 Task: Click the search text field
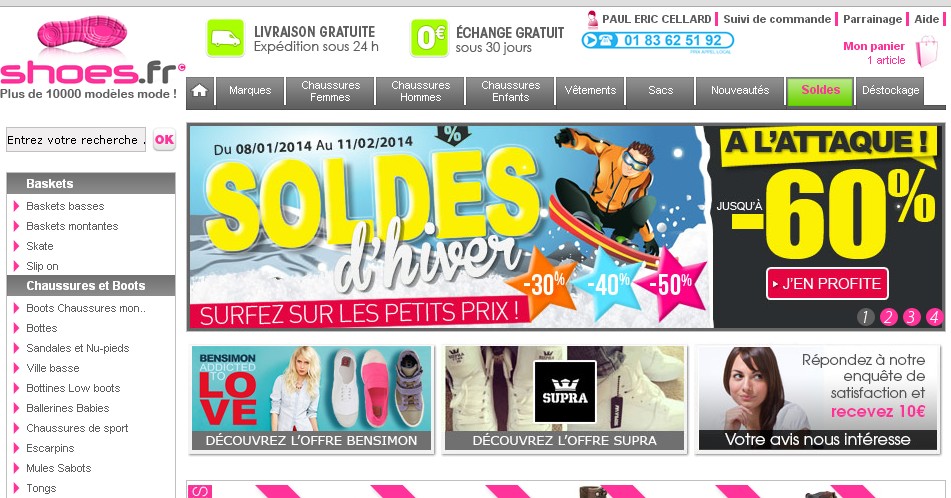pyautogui.click(x=76, y=140)
